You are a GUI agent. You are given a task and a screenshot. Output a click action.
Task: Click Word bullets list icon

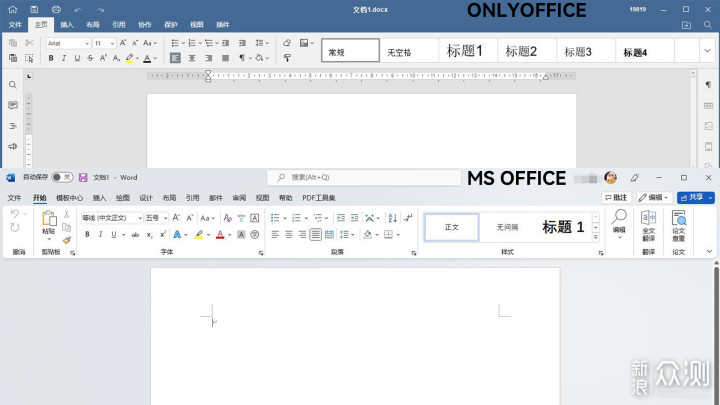tap(275, 218)
